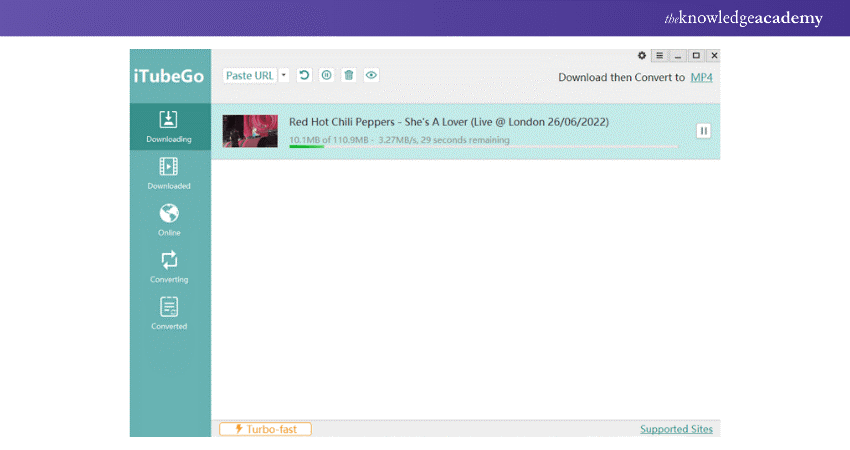850x450 pixels.
Task: Click the Red Hot Chili Peppers video thumbnail
Action: 250,131
